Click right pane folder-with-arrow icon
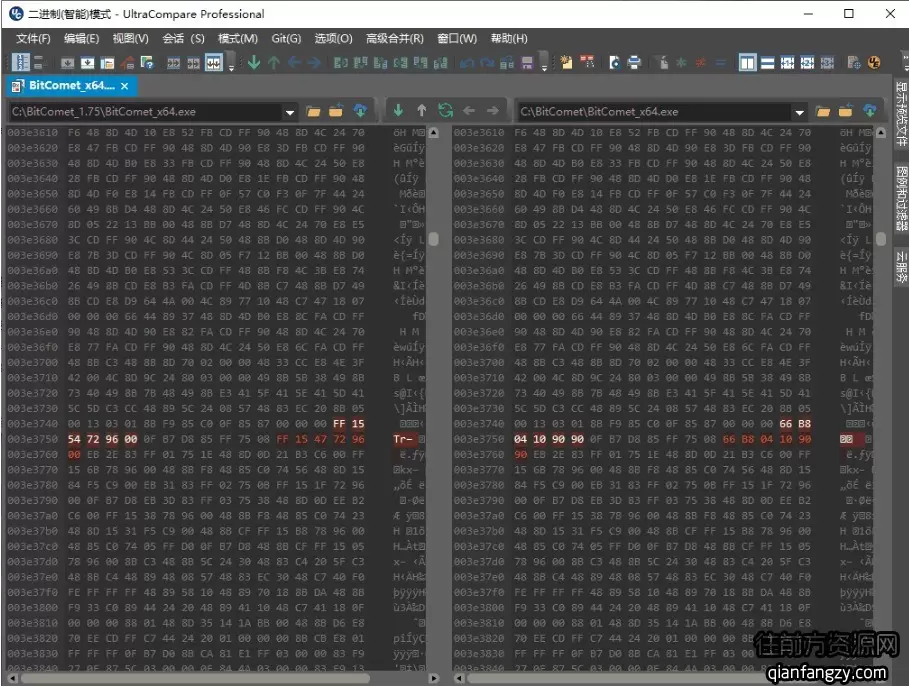This screenshot has width=909, height=686. pos(846,111)
